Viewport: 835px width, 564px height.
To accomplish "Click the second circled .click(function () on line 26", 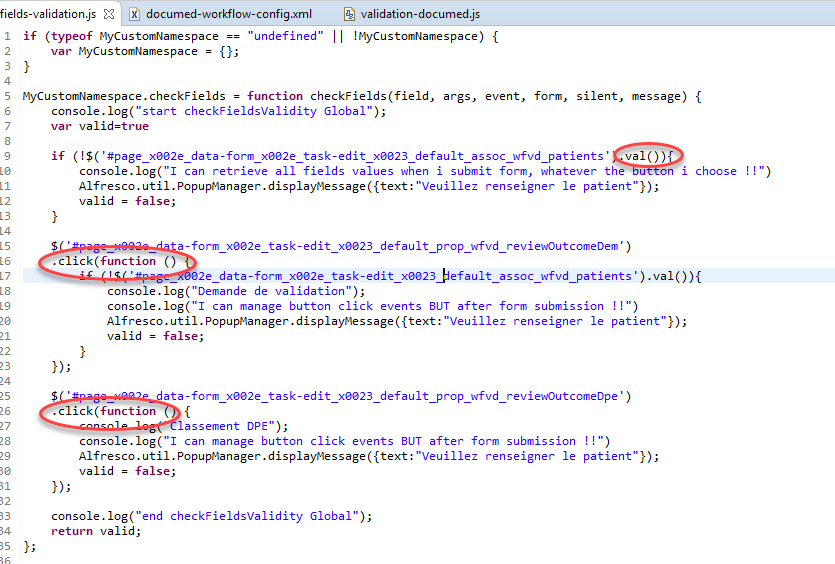I will tap(114, 411).
